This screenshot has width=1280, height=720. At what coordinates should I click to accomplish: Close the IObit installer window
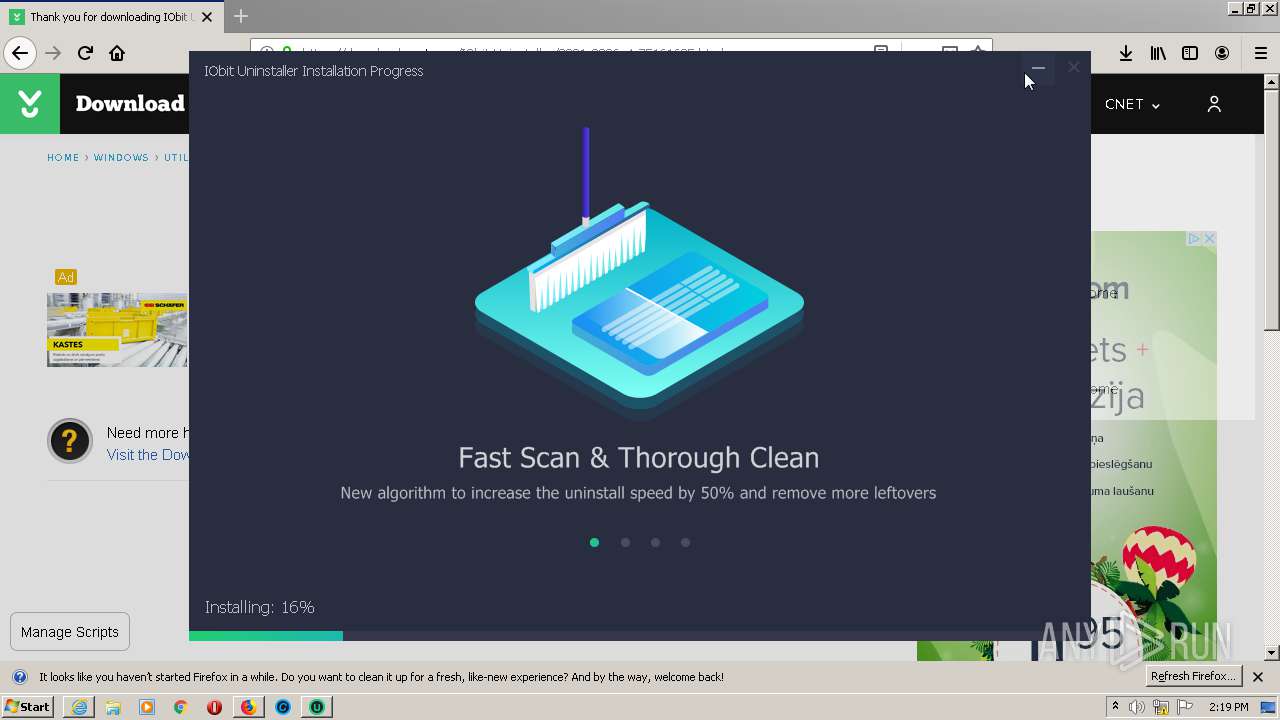pos(1073,68)
